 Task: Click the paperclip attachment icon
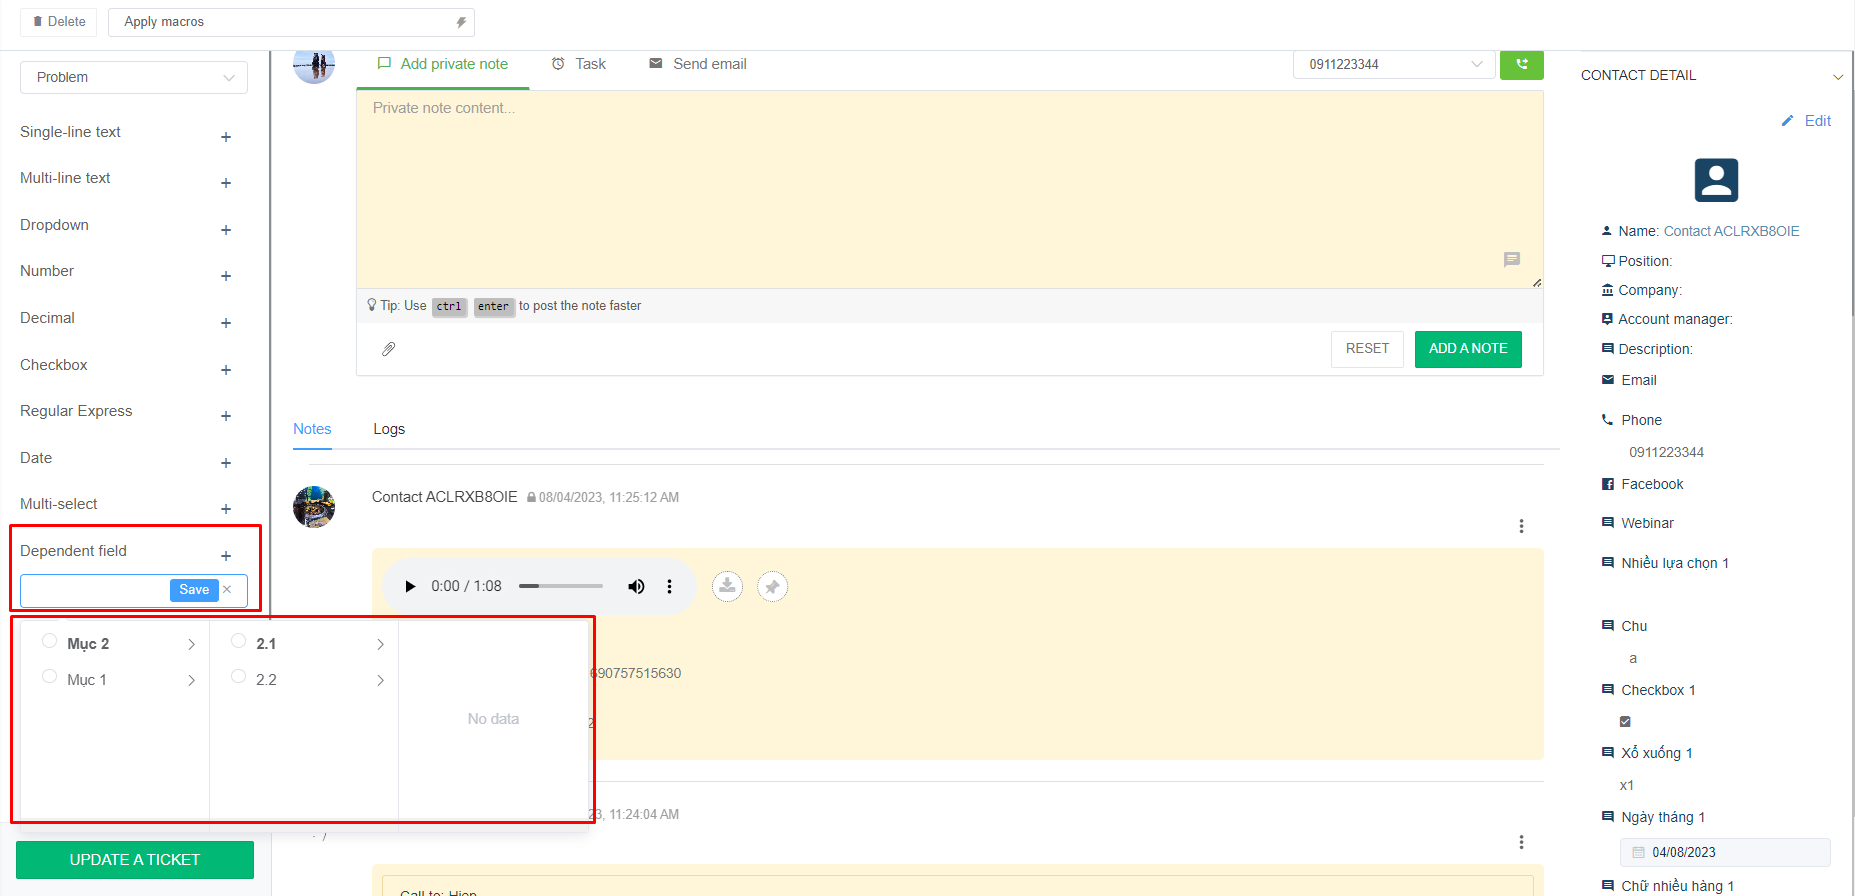click(389, 349)
